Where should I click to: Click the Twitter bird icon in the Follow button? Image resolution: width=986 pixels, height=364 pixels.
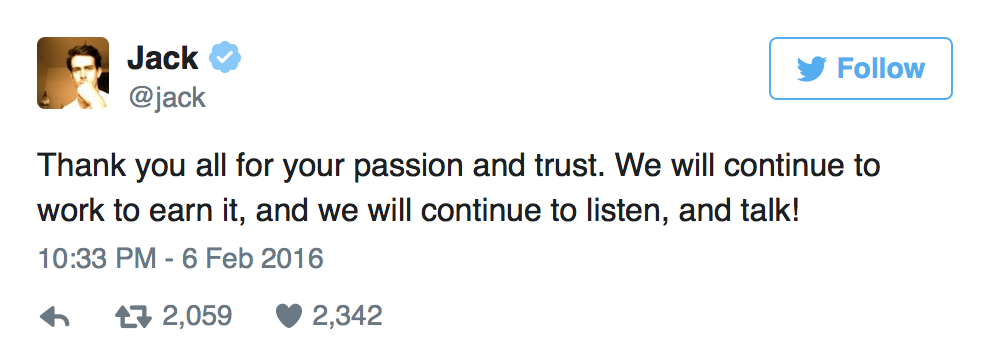811,69
